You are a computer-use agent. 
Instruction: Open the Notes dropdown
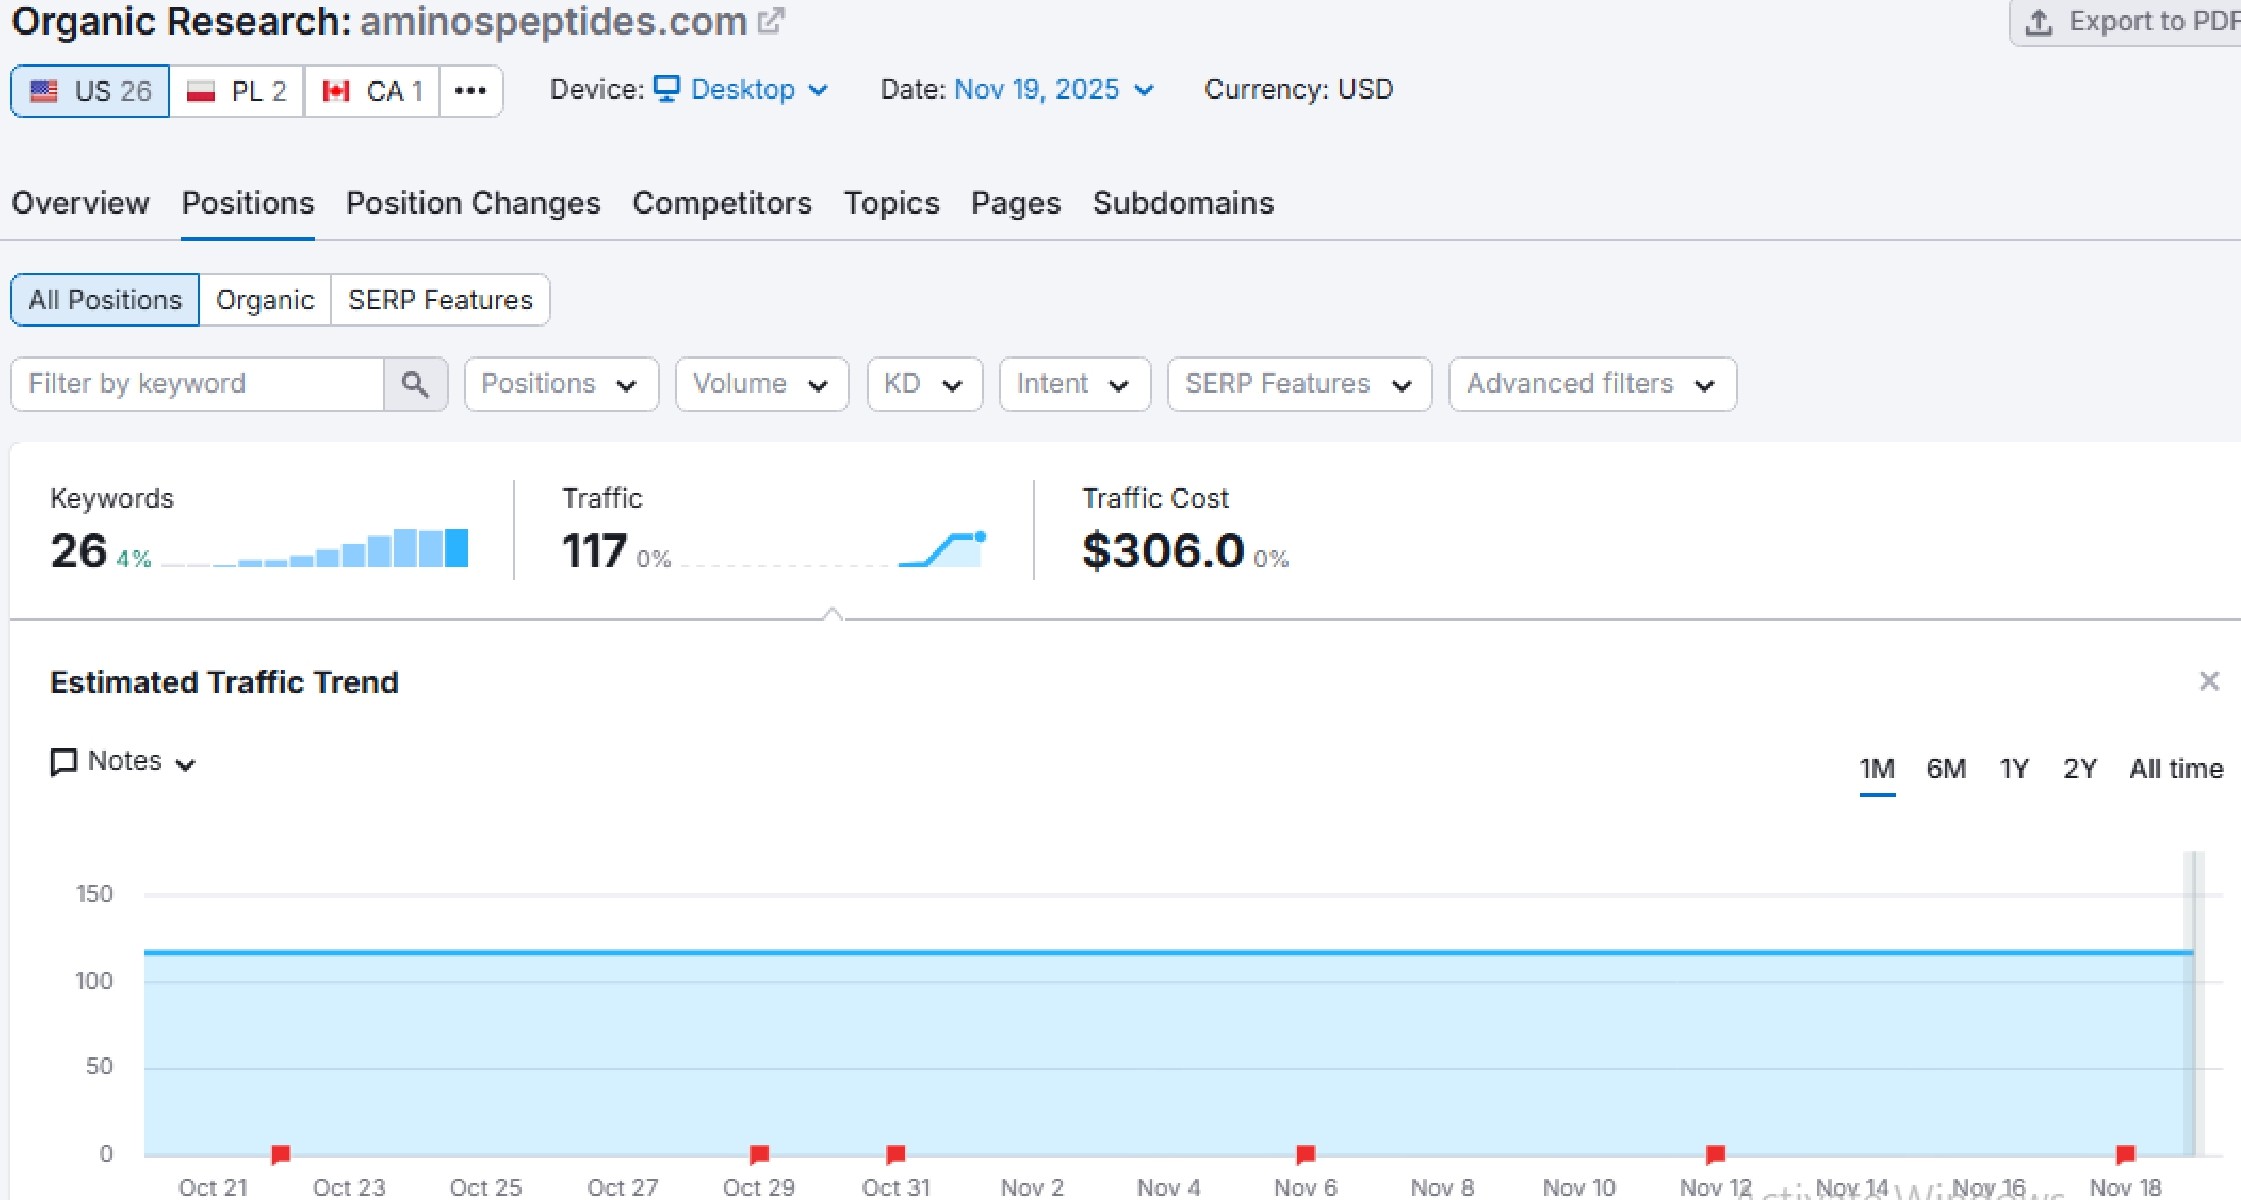[x=123, y=762]
